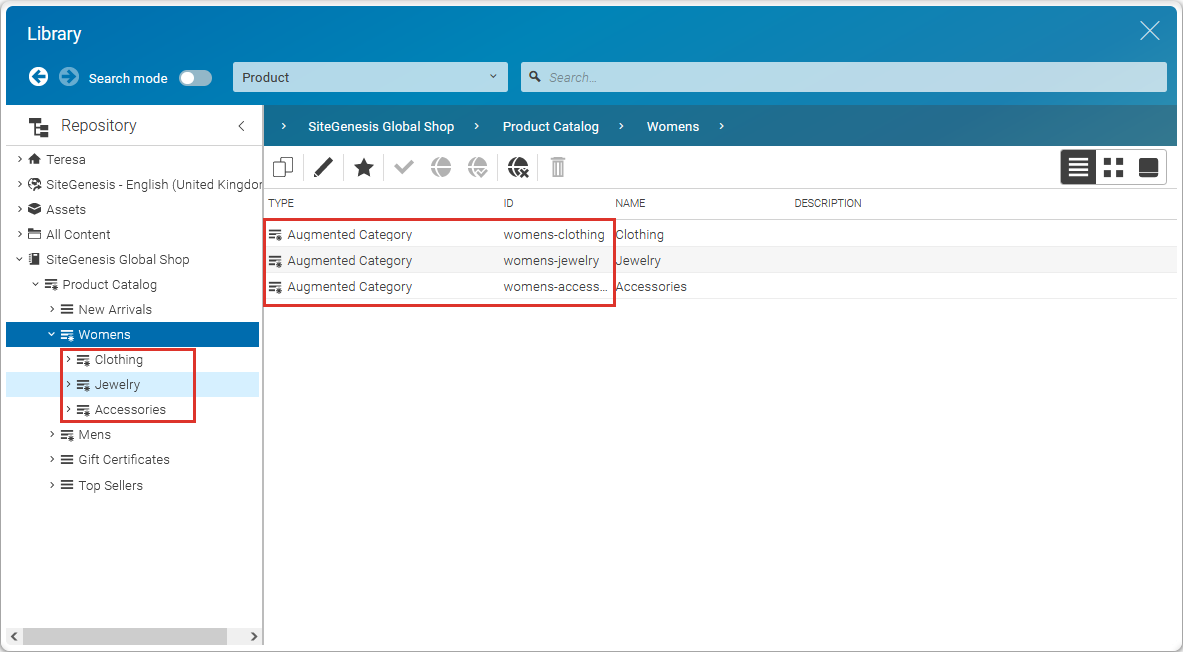The width and height of the screenshot is (1183, 652).
Task: Open the trash delete icon
Action: [x=557, y=167]
